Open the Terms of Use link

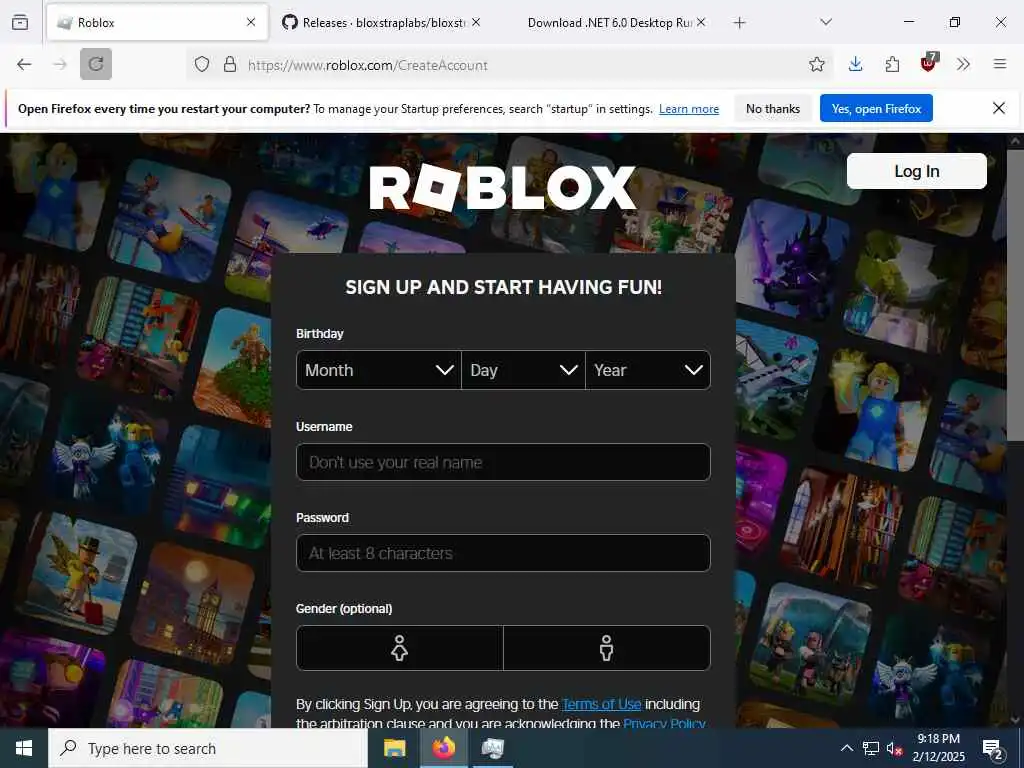pyautogui.click(x=601, y=704)
